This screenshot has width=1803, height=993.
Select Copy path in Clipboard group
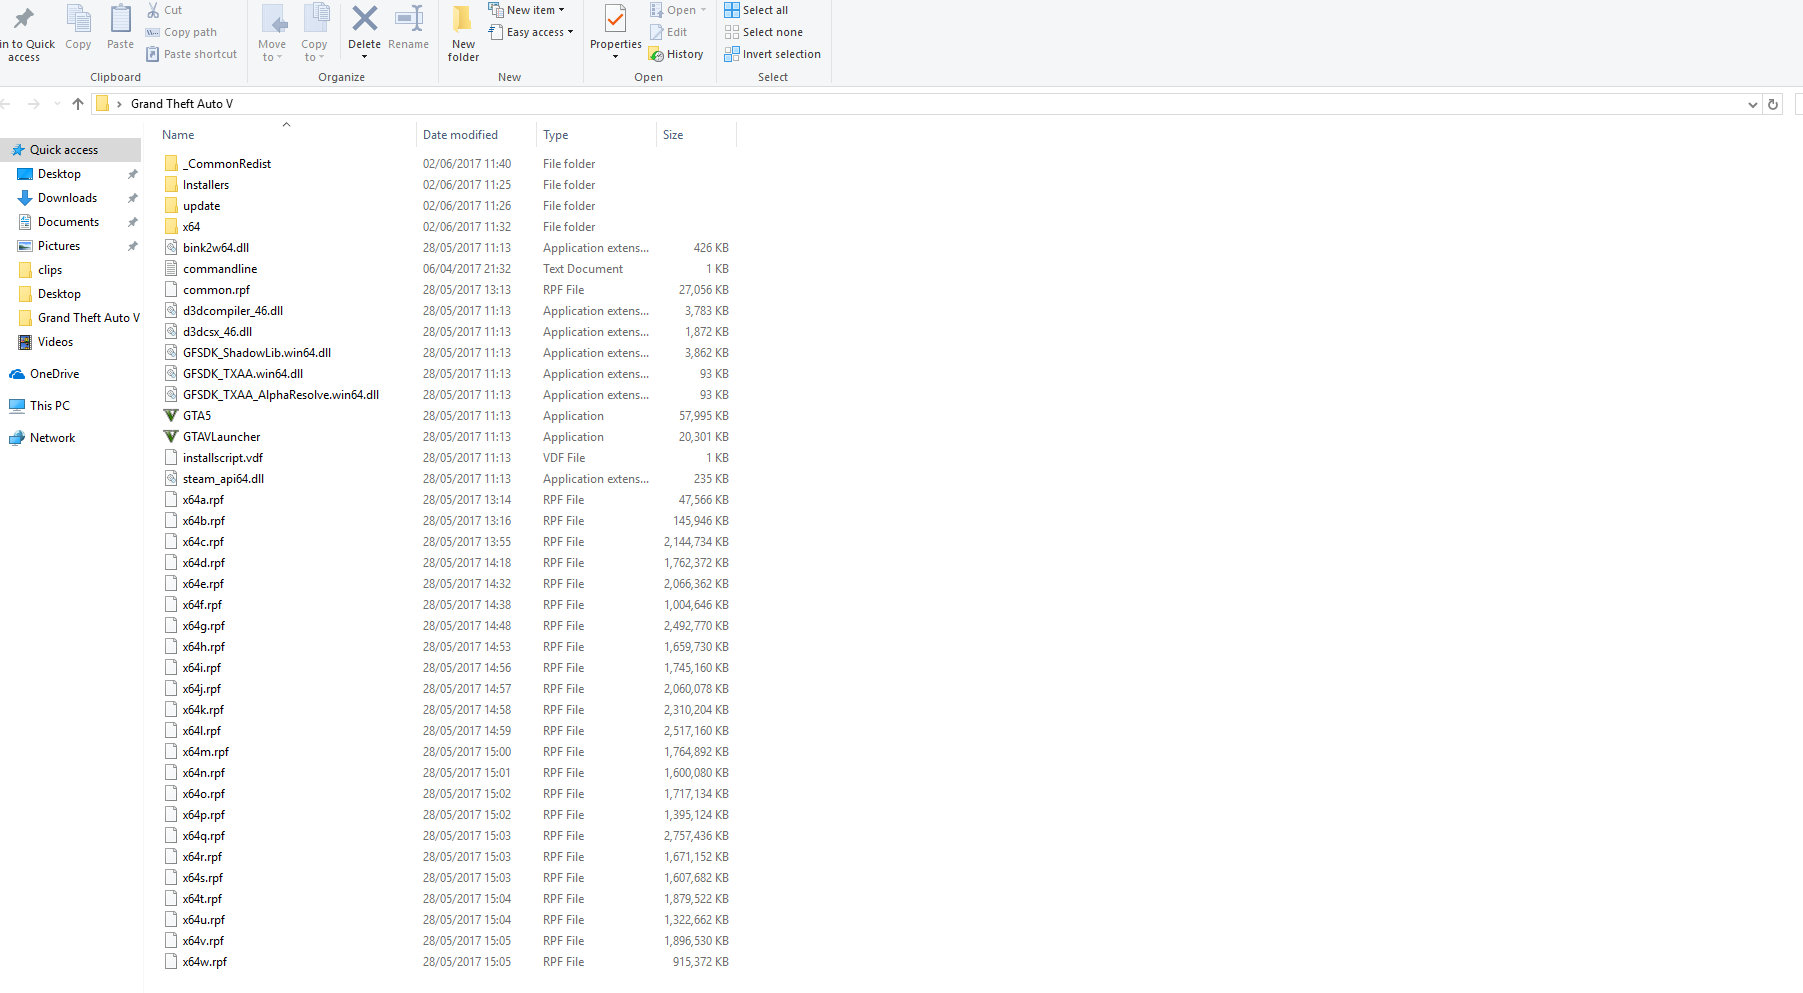point(181,32)
